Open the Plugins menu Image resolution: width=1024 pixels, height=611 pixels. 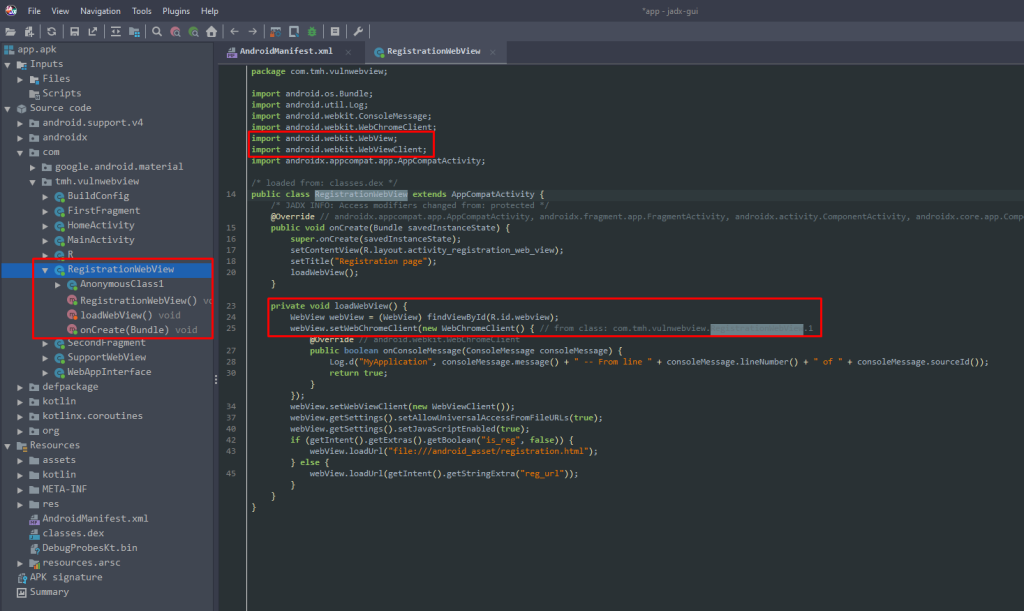tap(176, 11)
